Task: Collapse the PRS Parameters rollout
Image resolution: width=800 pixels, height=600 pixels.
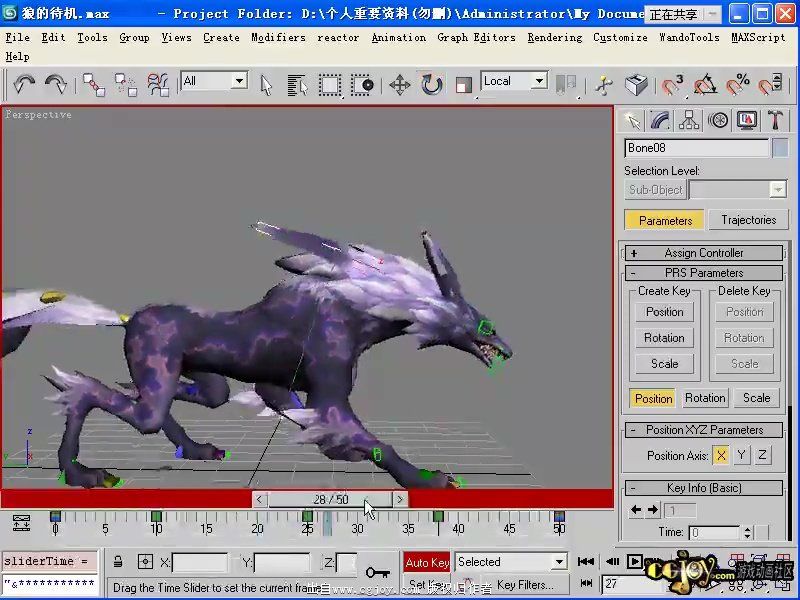Action: pos(704,272)
